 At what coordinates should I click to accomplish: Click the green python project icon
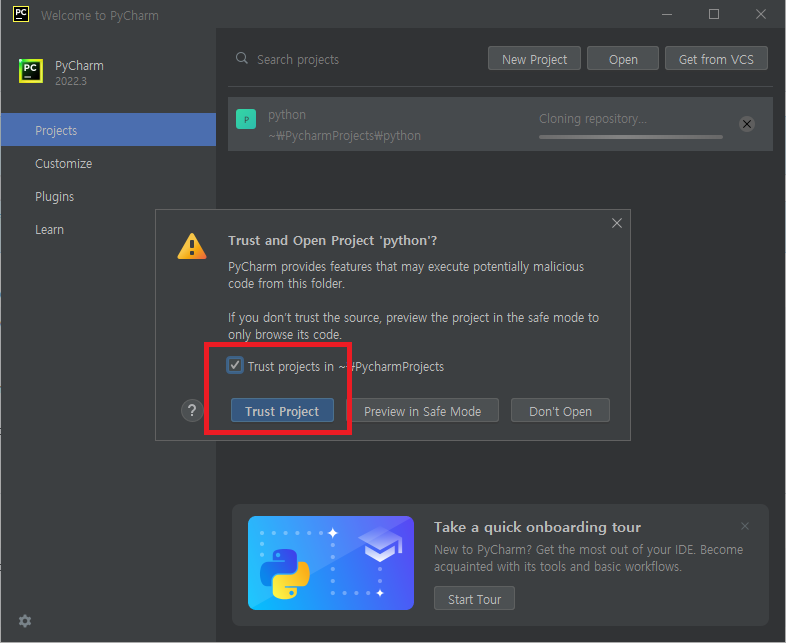(x=246, y=119)
